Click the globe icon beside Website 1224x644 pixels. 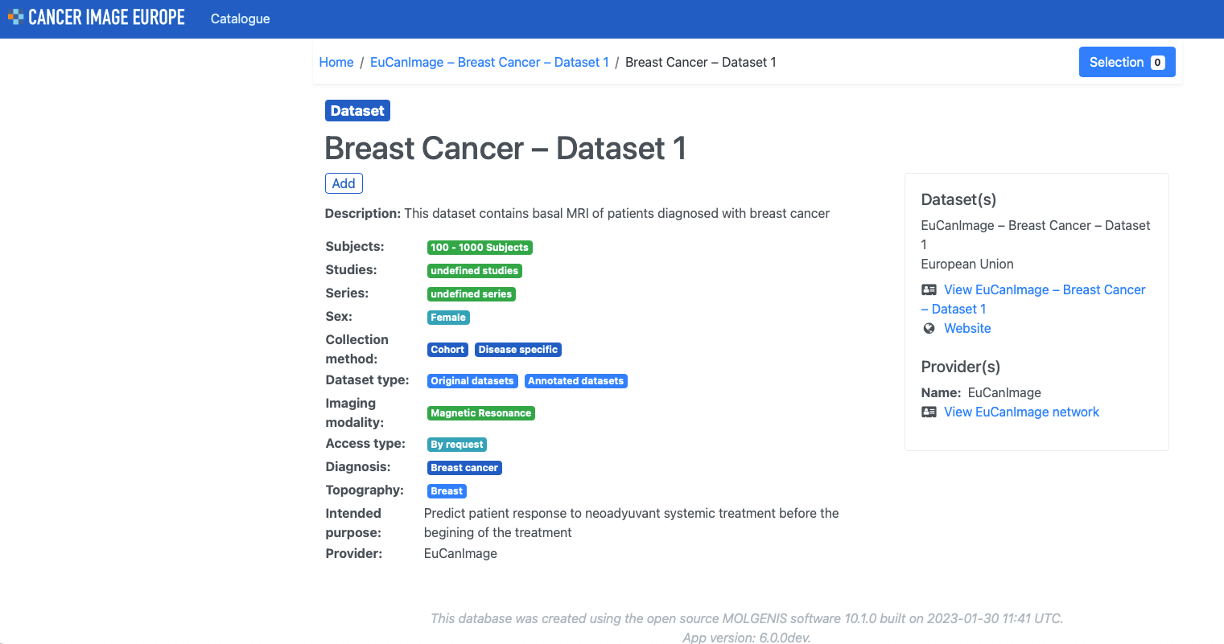point(929,328)
